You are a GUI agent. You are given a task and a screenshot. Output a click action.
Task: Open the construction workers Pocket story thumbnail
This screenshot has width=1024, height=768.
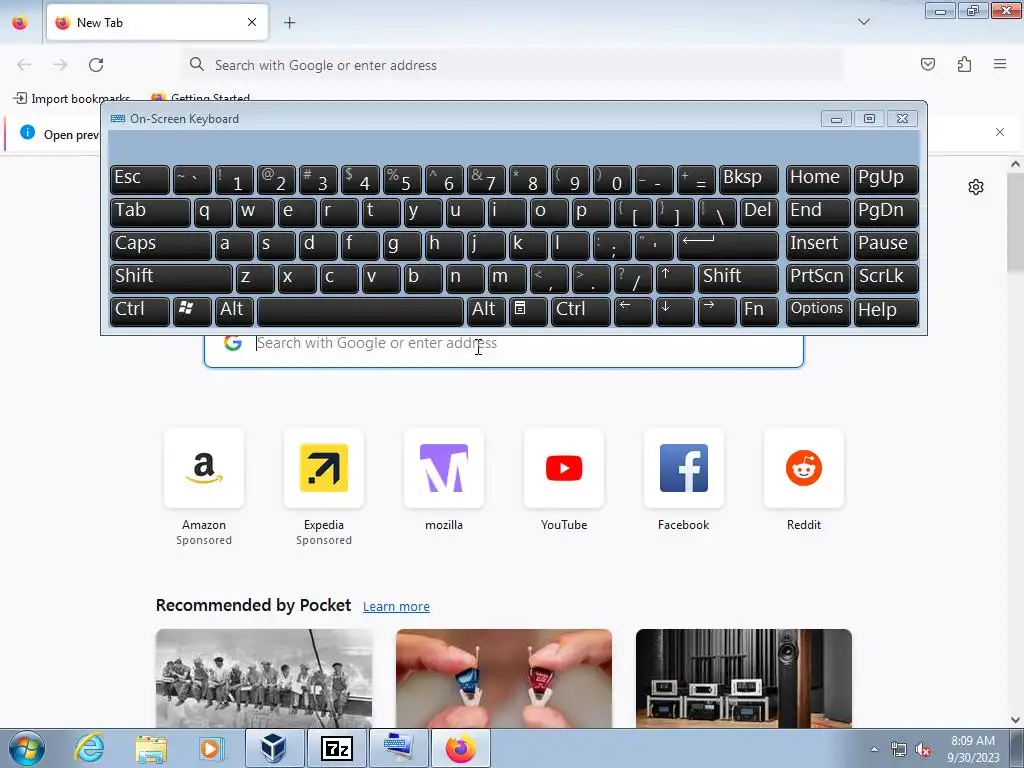[x=264, y=678]
